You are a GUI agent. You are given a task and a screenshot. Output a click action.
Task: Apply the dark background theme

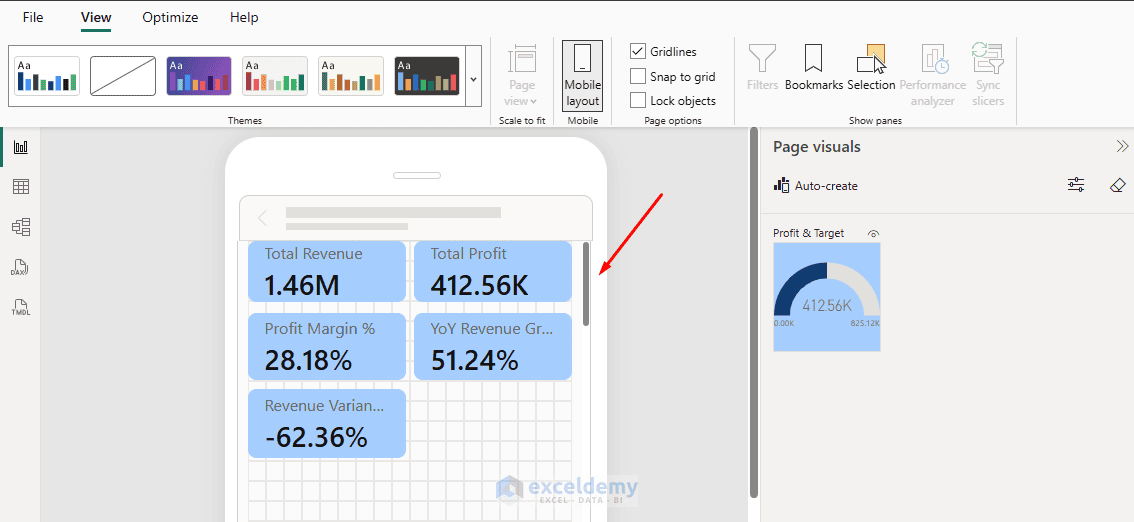(427, 76)
